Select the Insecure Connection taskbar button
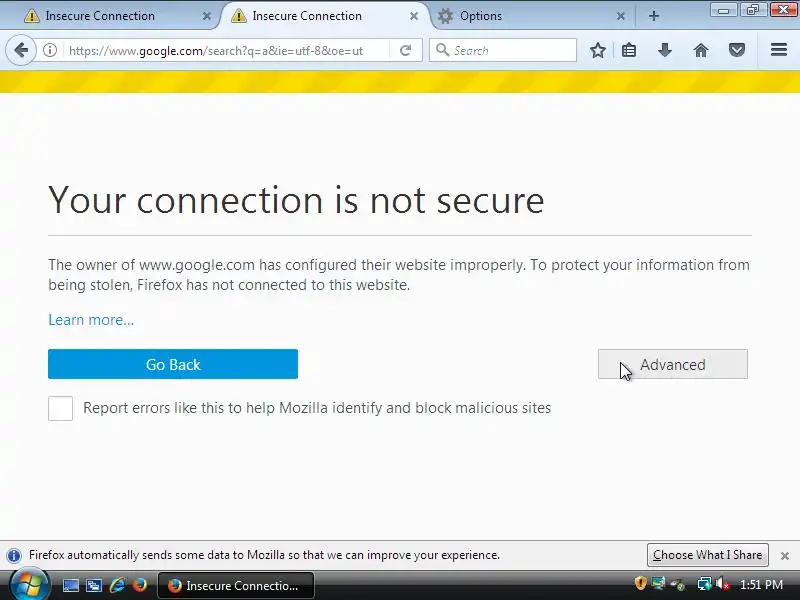 (x=236, y=585)
